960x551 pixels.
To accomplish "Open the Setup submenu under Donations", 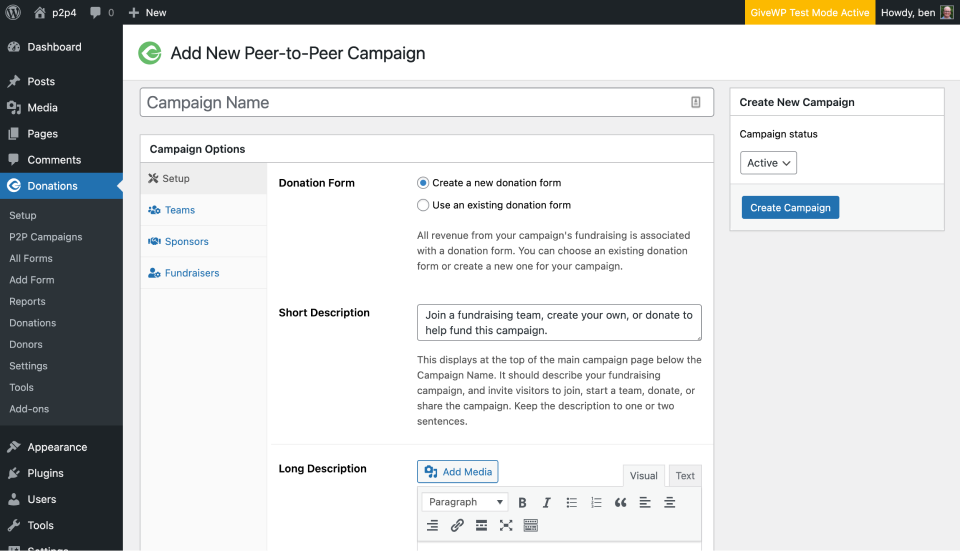I will [x=23, y=216].
